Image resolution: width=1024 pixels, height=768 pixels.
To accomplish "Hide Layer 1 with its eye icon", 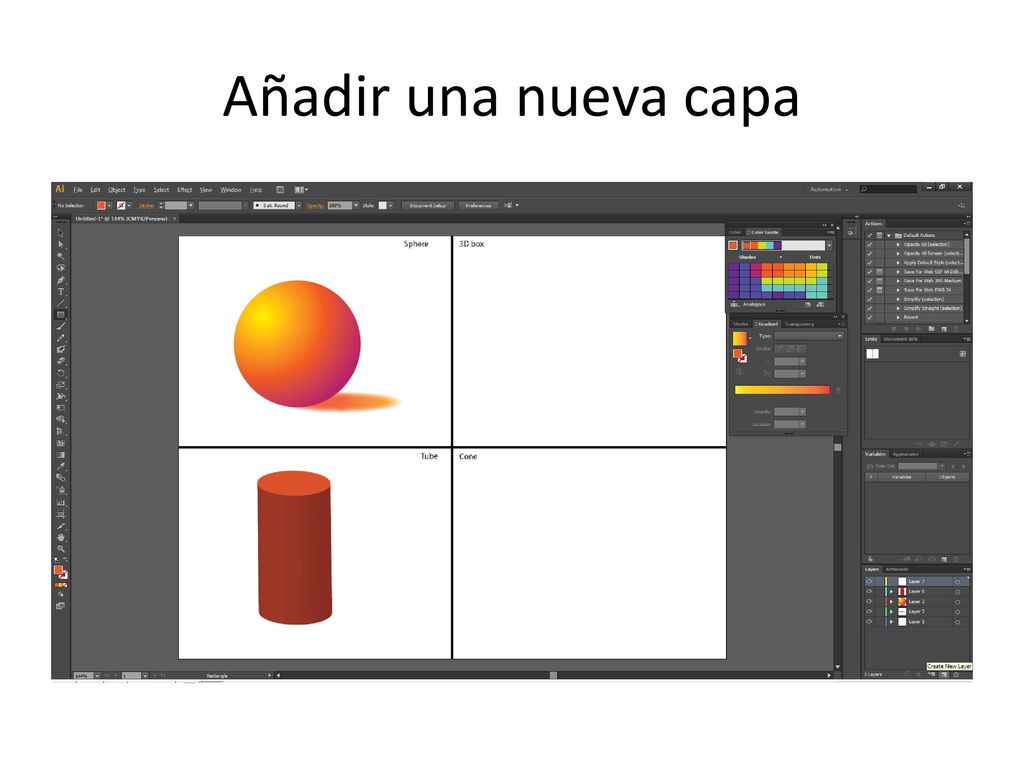I will coord(869,622).
